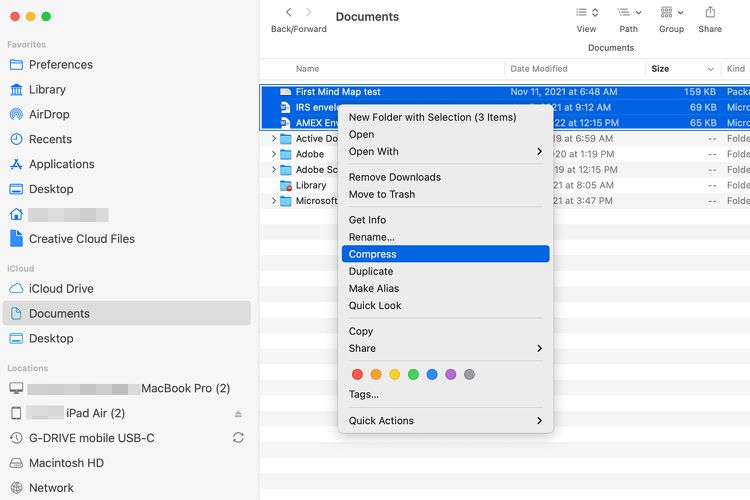Click sync icon next to G-DRIVE mobile USB-C
This screenshot has width=750, height=500.
pos(238,438)
